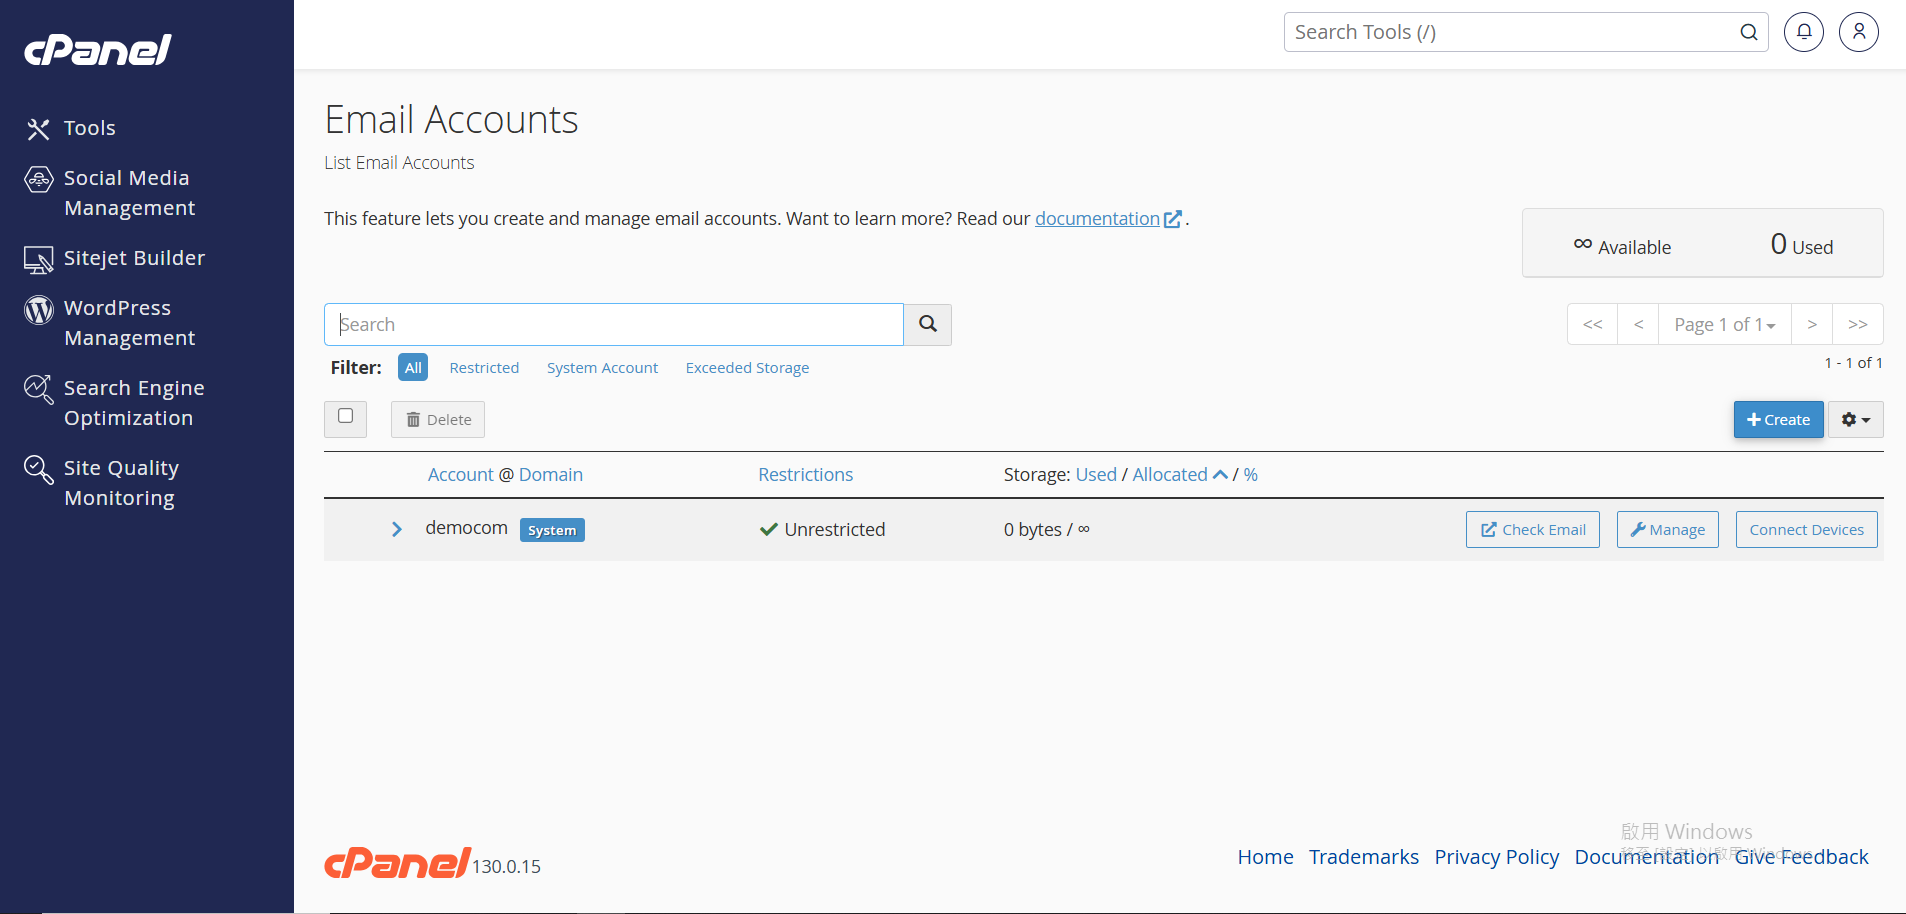Image resolution: width=1906 pixels, height=914 pixels.
Task: Open the Tools sidebar icon
Action: coord(38,129)
